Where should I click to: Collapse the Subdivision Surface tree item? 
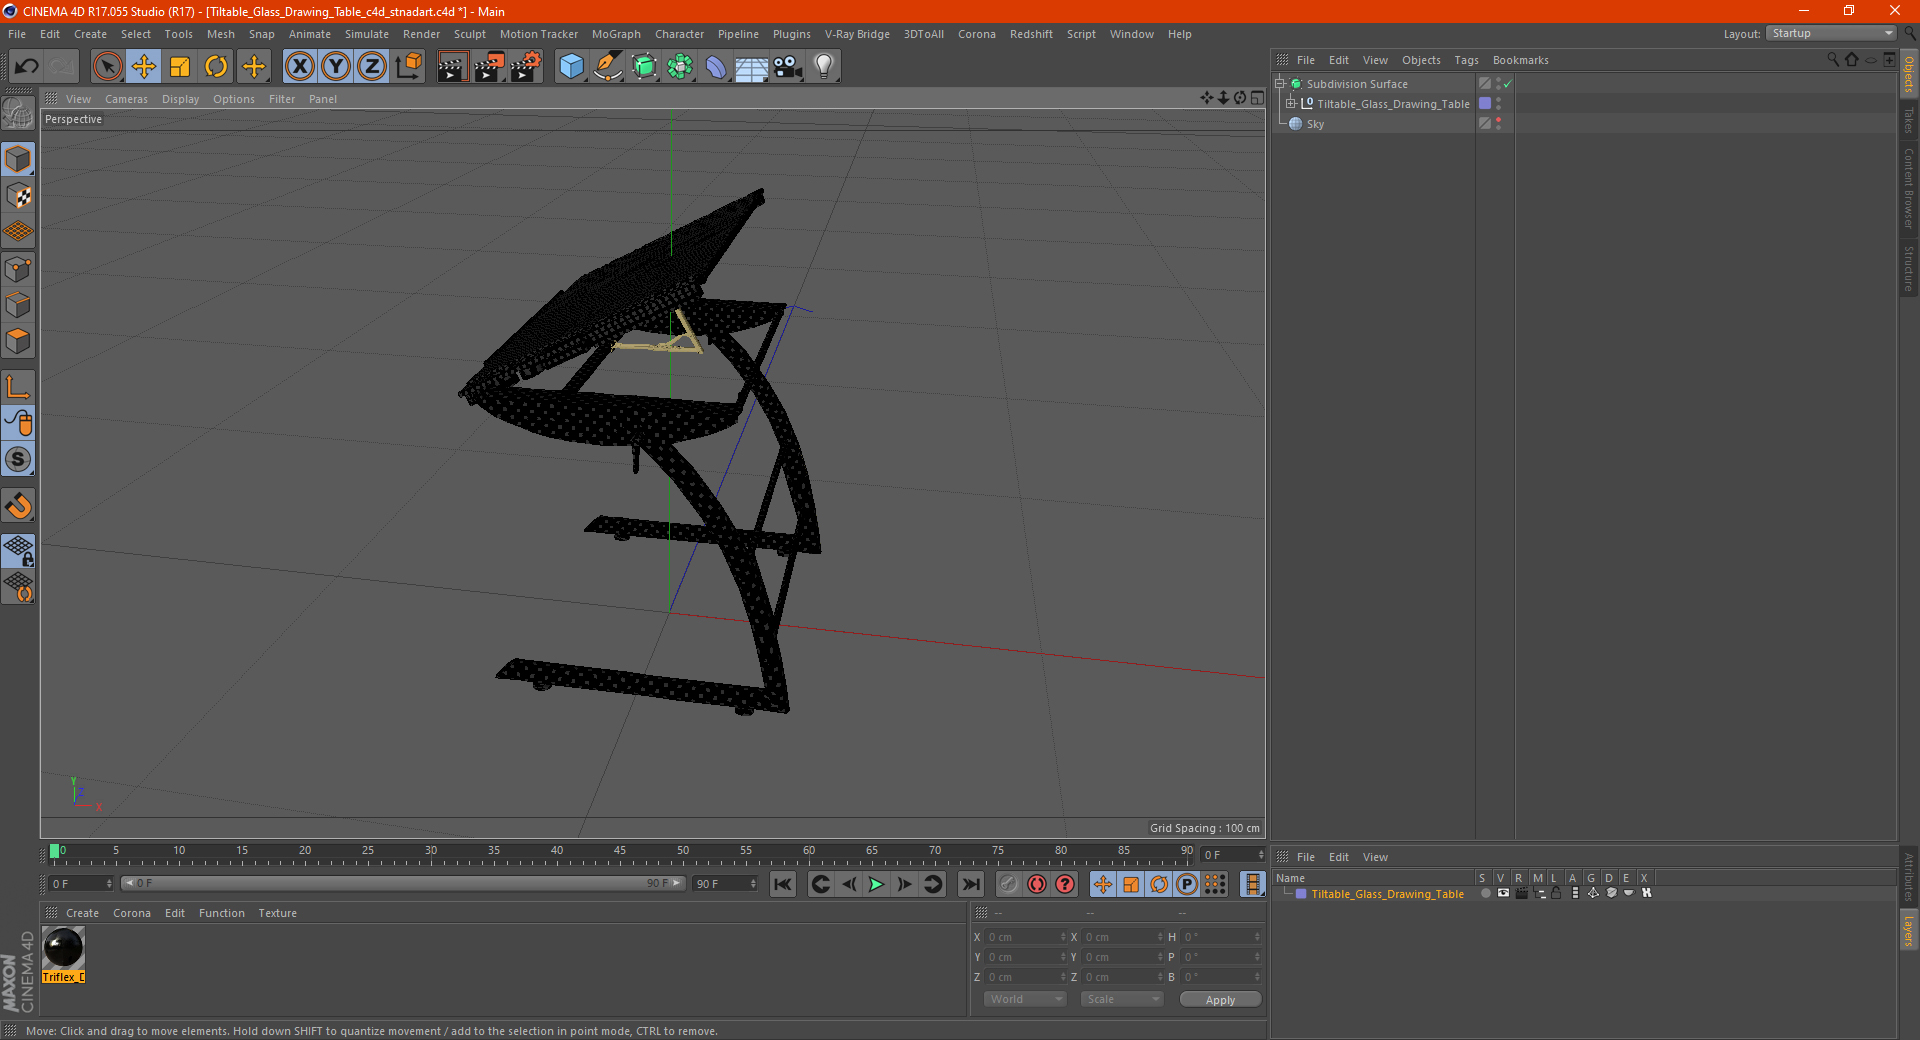1279,84
